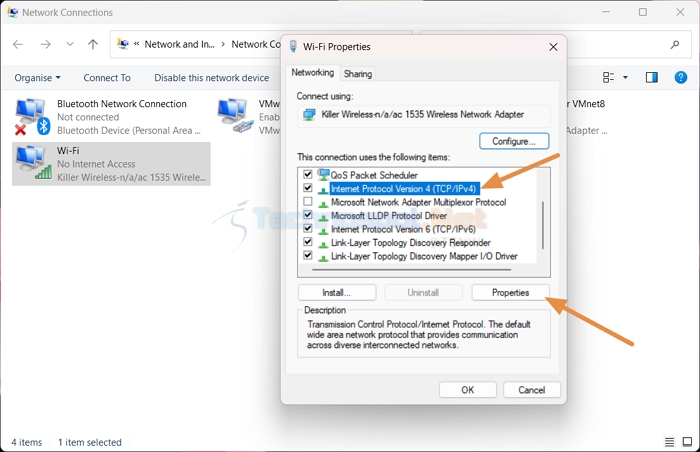The image size is (700, 452).
Task: Open Help with the question mark icon
Action: (x=680, y=77)
